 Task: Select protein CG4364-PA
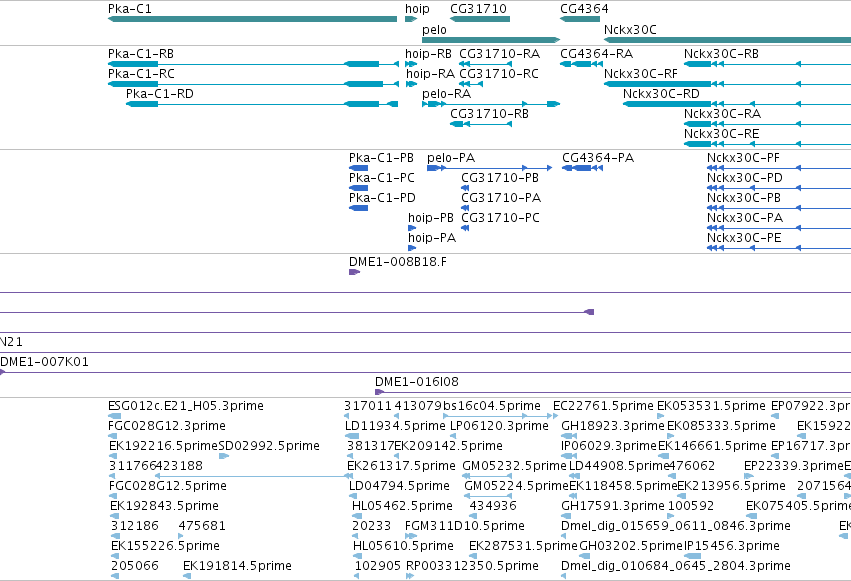point(598,158)
